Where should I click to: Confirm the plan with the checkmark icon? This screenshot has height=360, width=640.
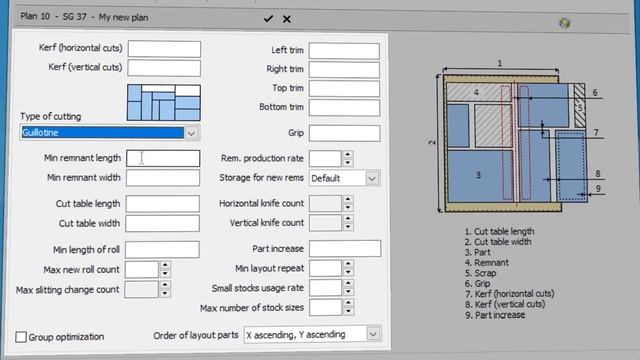coord(268,19)
